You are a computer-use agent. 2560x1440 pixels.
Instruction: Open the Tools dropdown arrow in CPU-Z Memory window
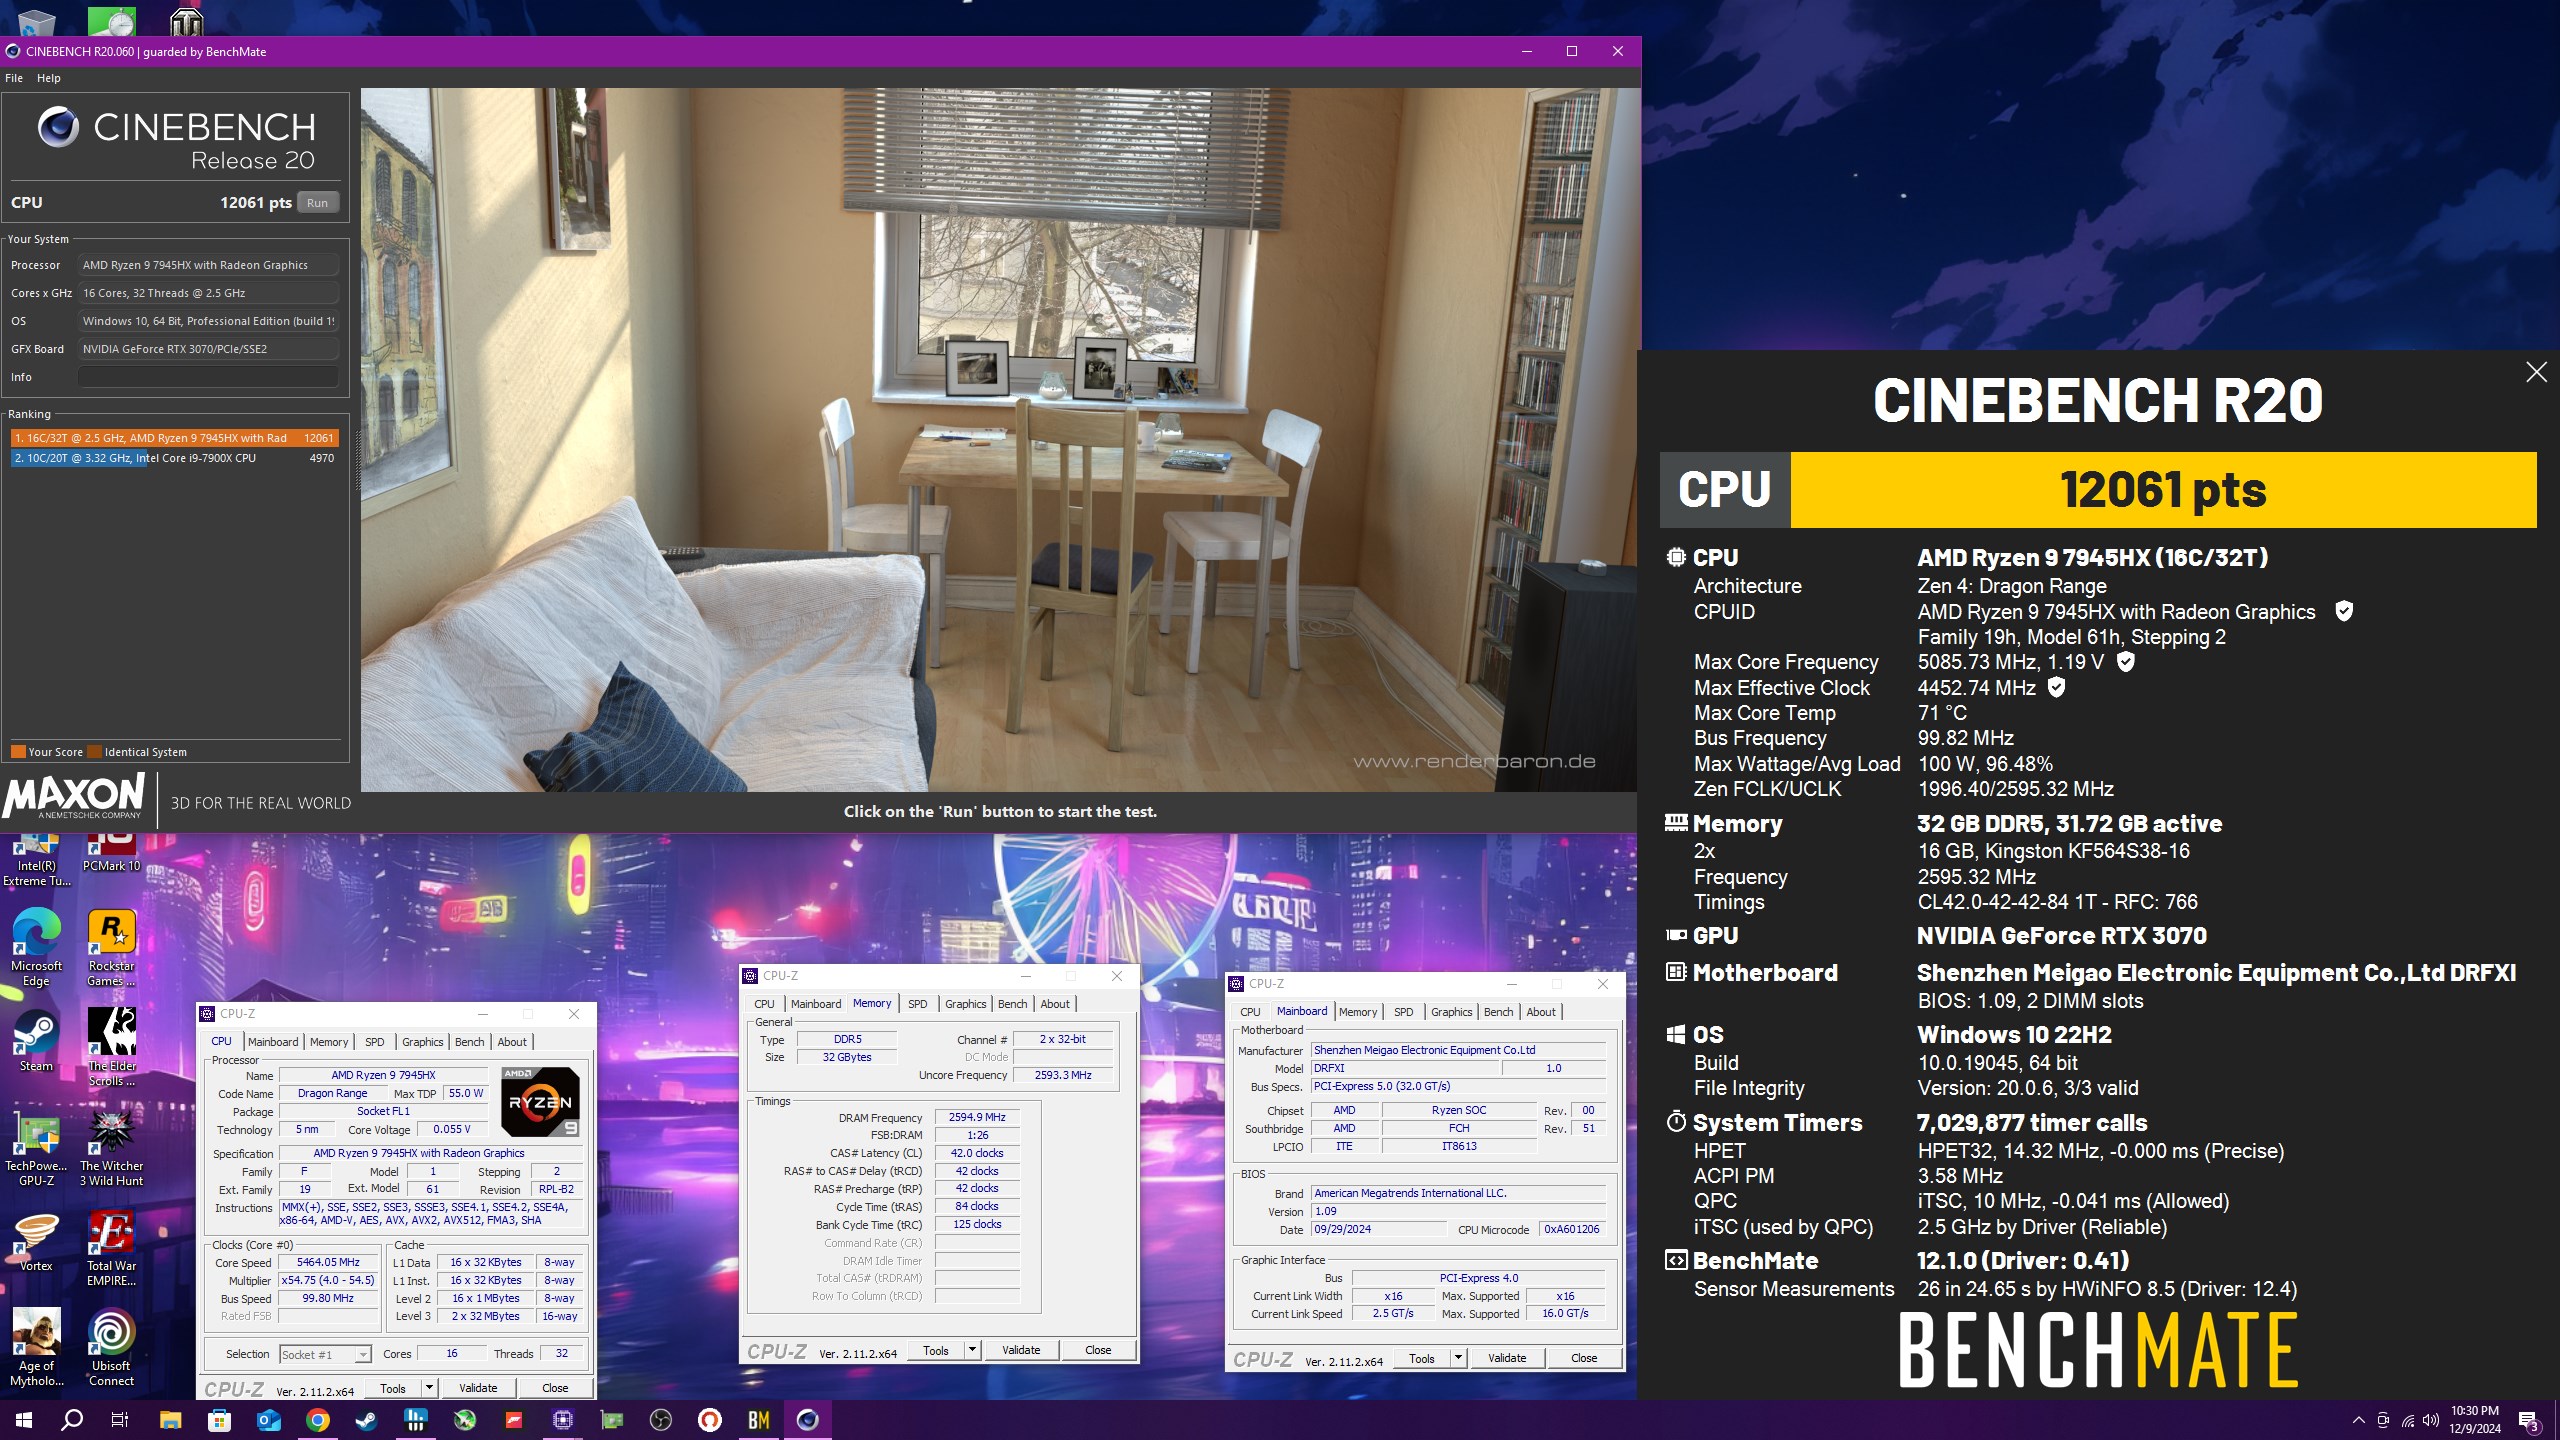pyautogui.click(x=972, y=1350)
